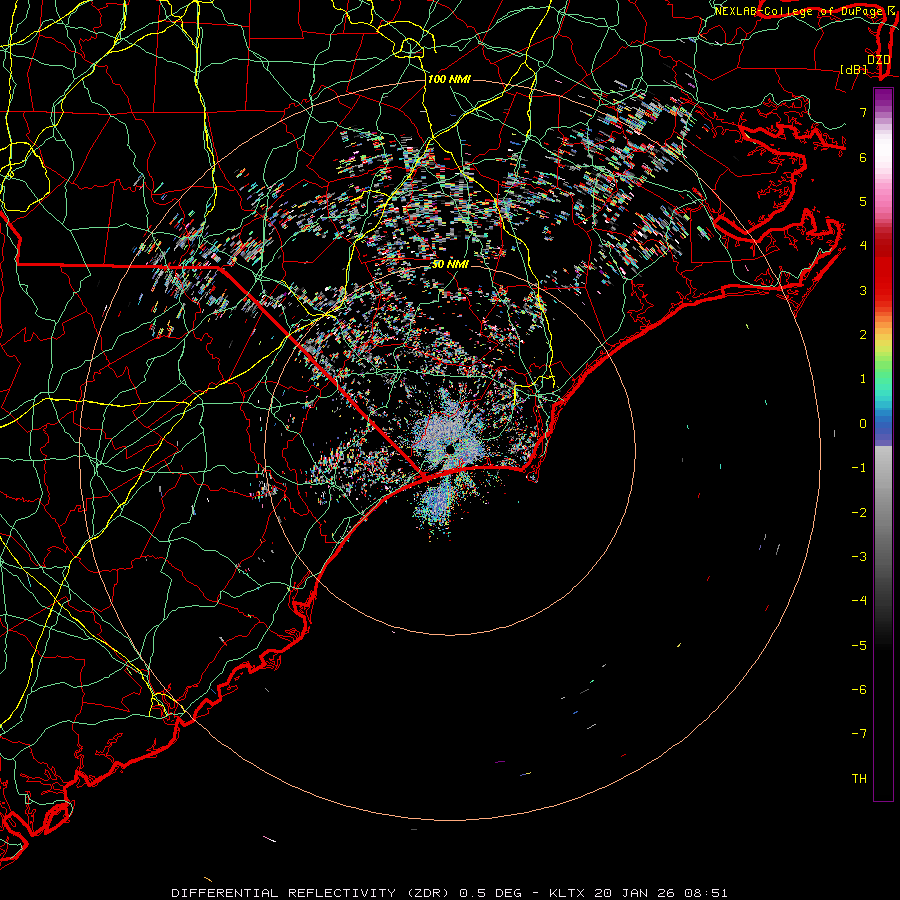Click the TH threshold label on legend
Image resolution: width=900 pixels, height=900 pixels.
859,778
